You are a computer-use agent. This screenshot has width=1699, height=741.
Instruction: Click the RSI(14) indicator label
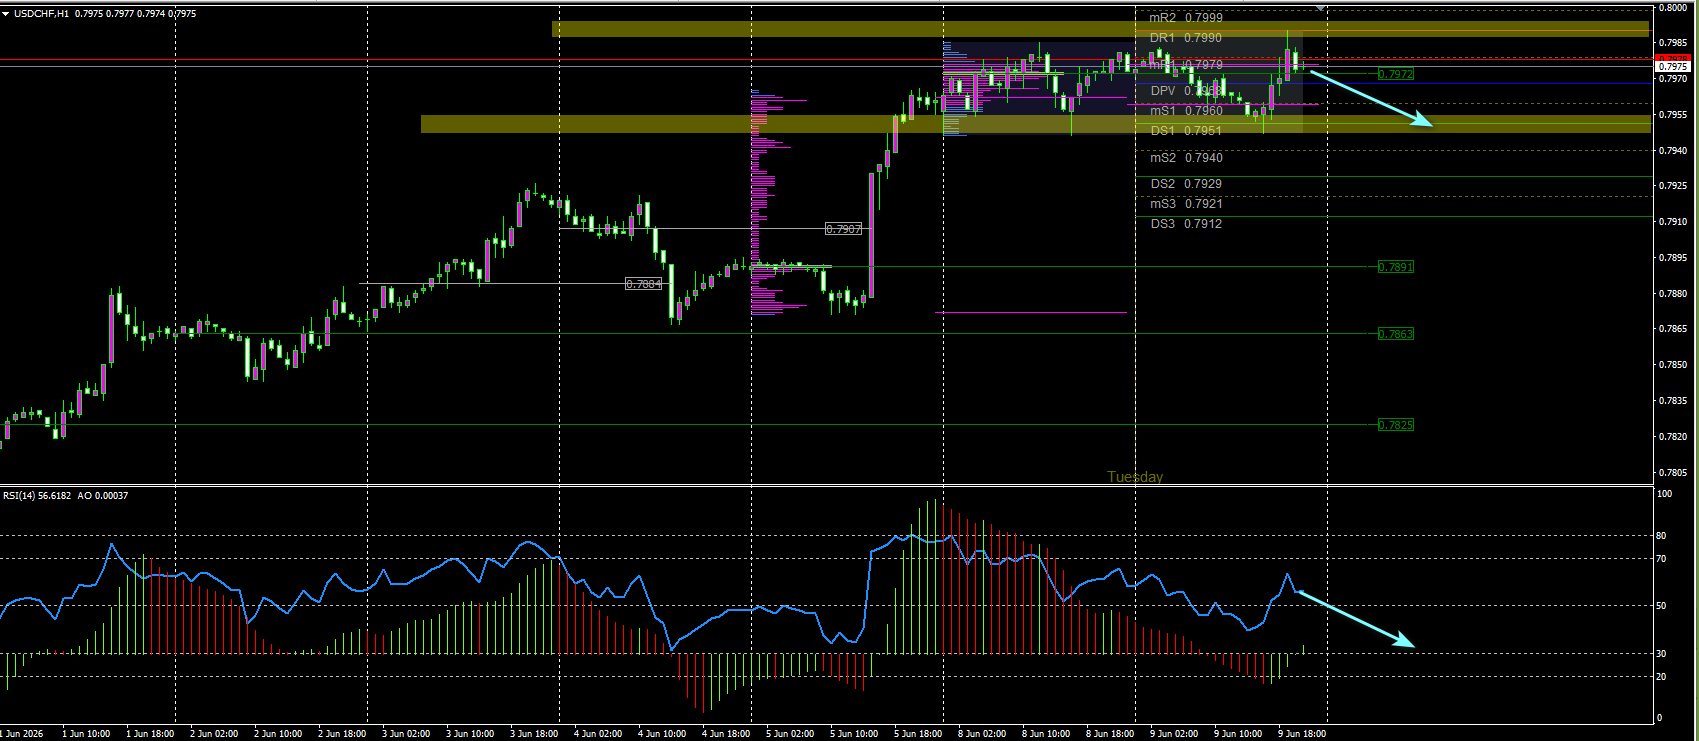tap(19, 496)
